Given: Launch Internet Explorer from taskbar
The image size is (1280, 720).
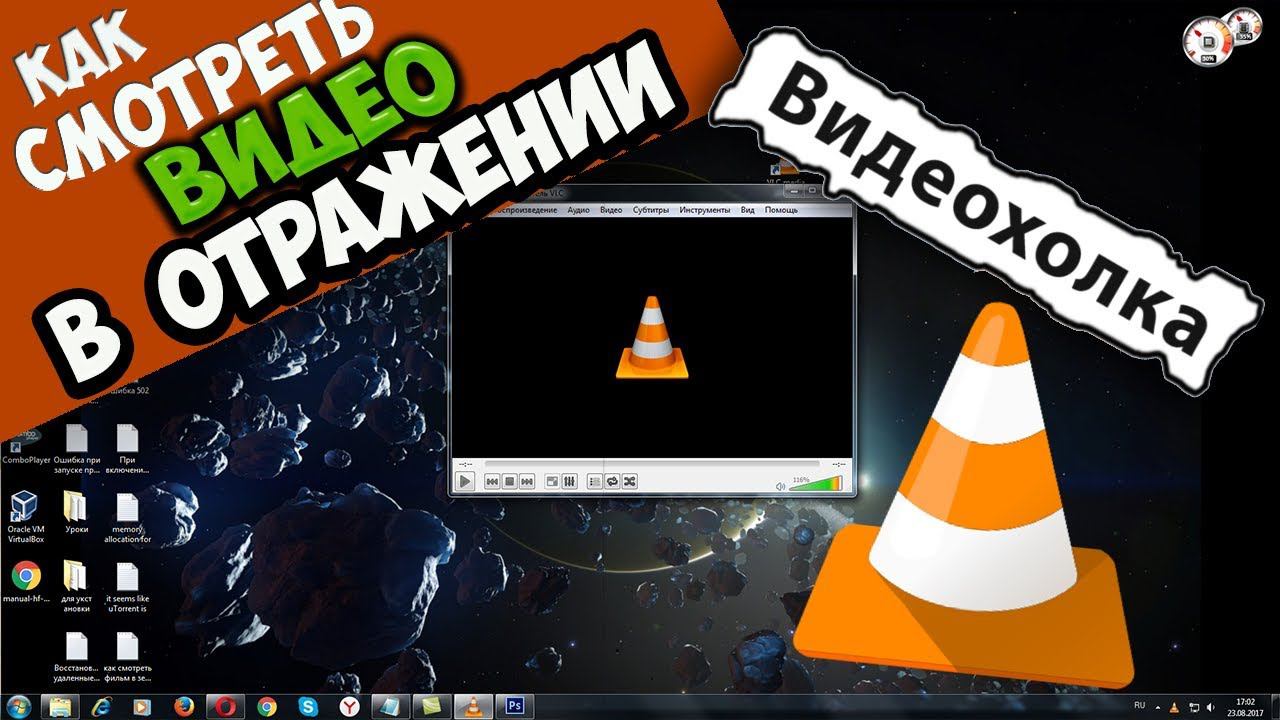Looking at the screenshot, I should (x=100, y=707).
